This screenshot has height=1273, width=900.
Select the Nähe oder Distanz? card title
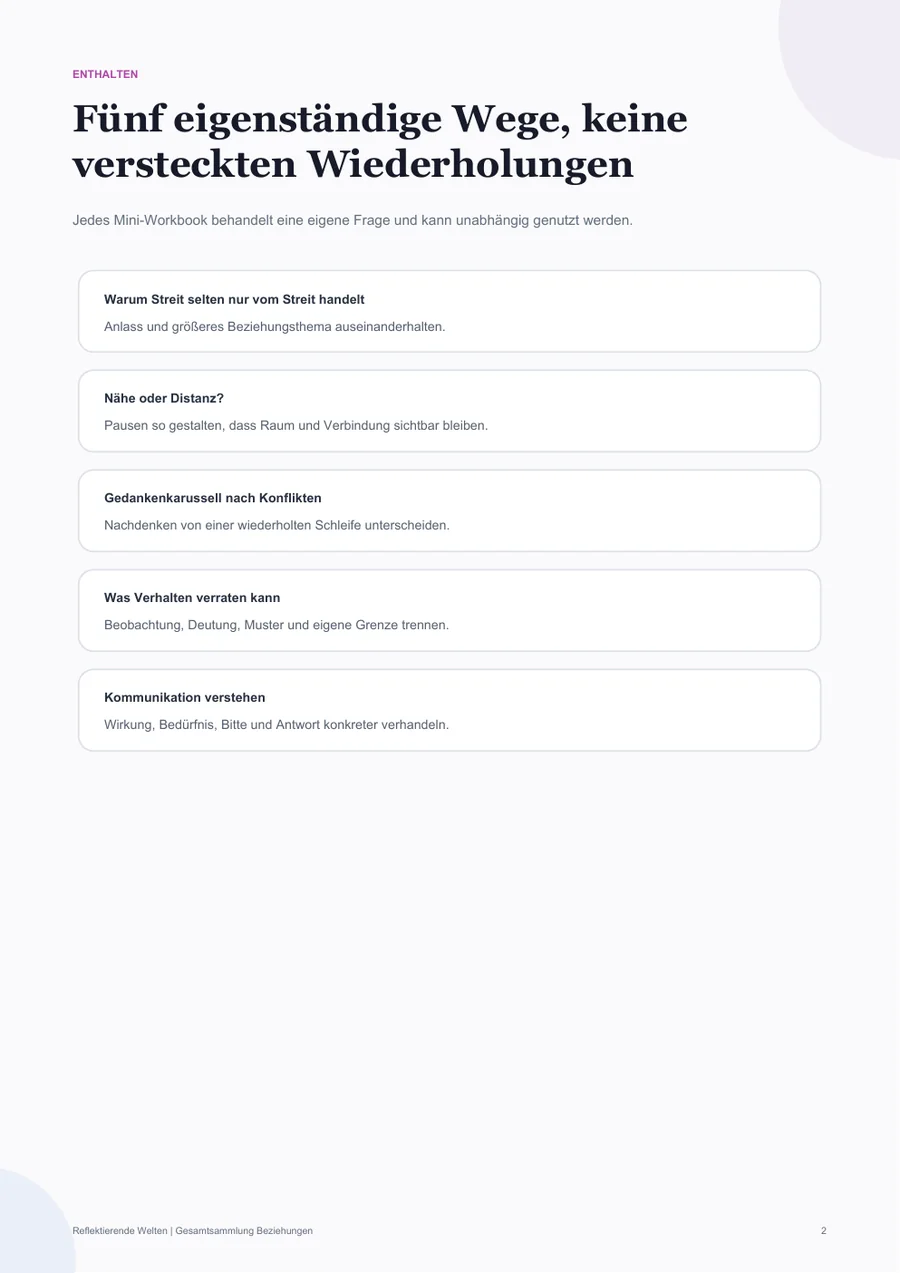pyautogui.click(x=164, y=398)
